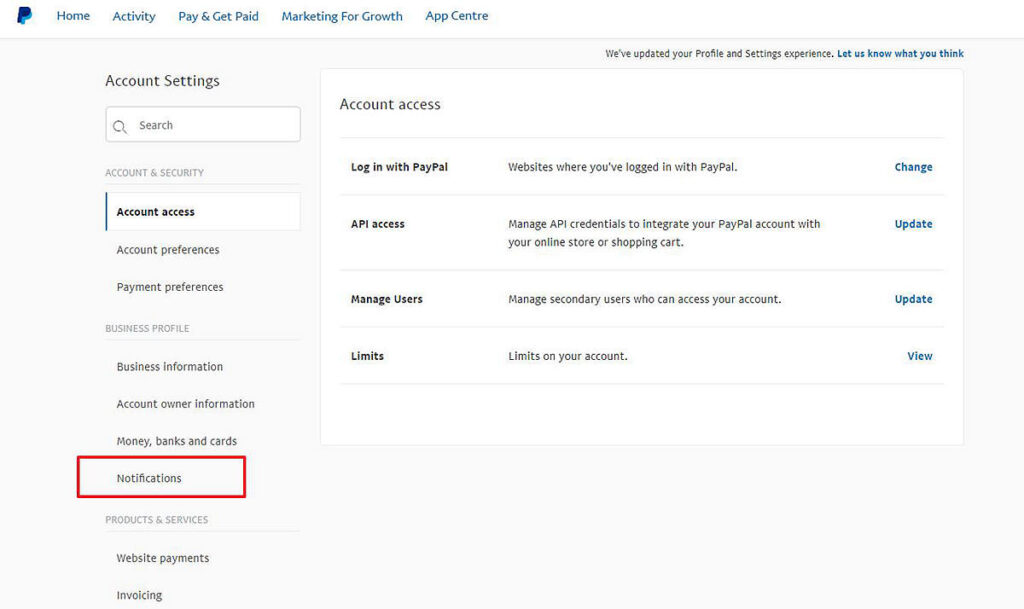Open the App Centre menu
The width and height of the screenshot is (1024, 609).
click(x=456, y=16)
